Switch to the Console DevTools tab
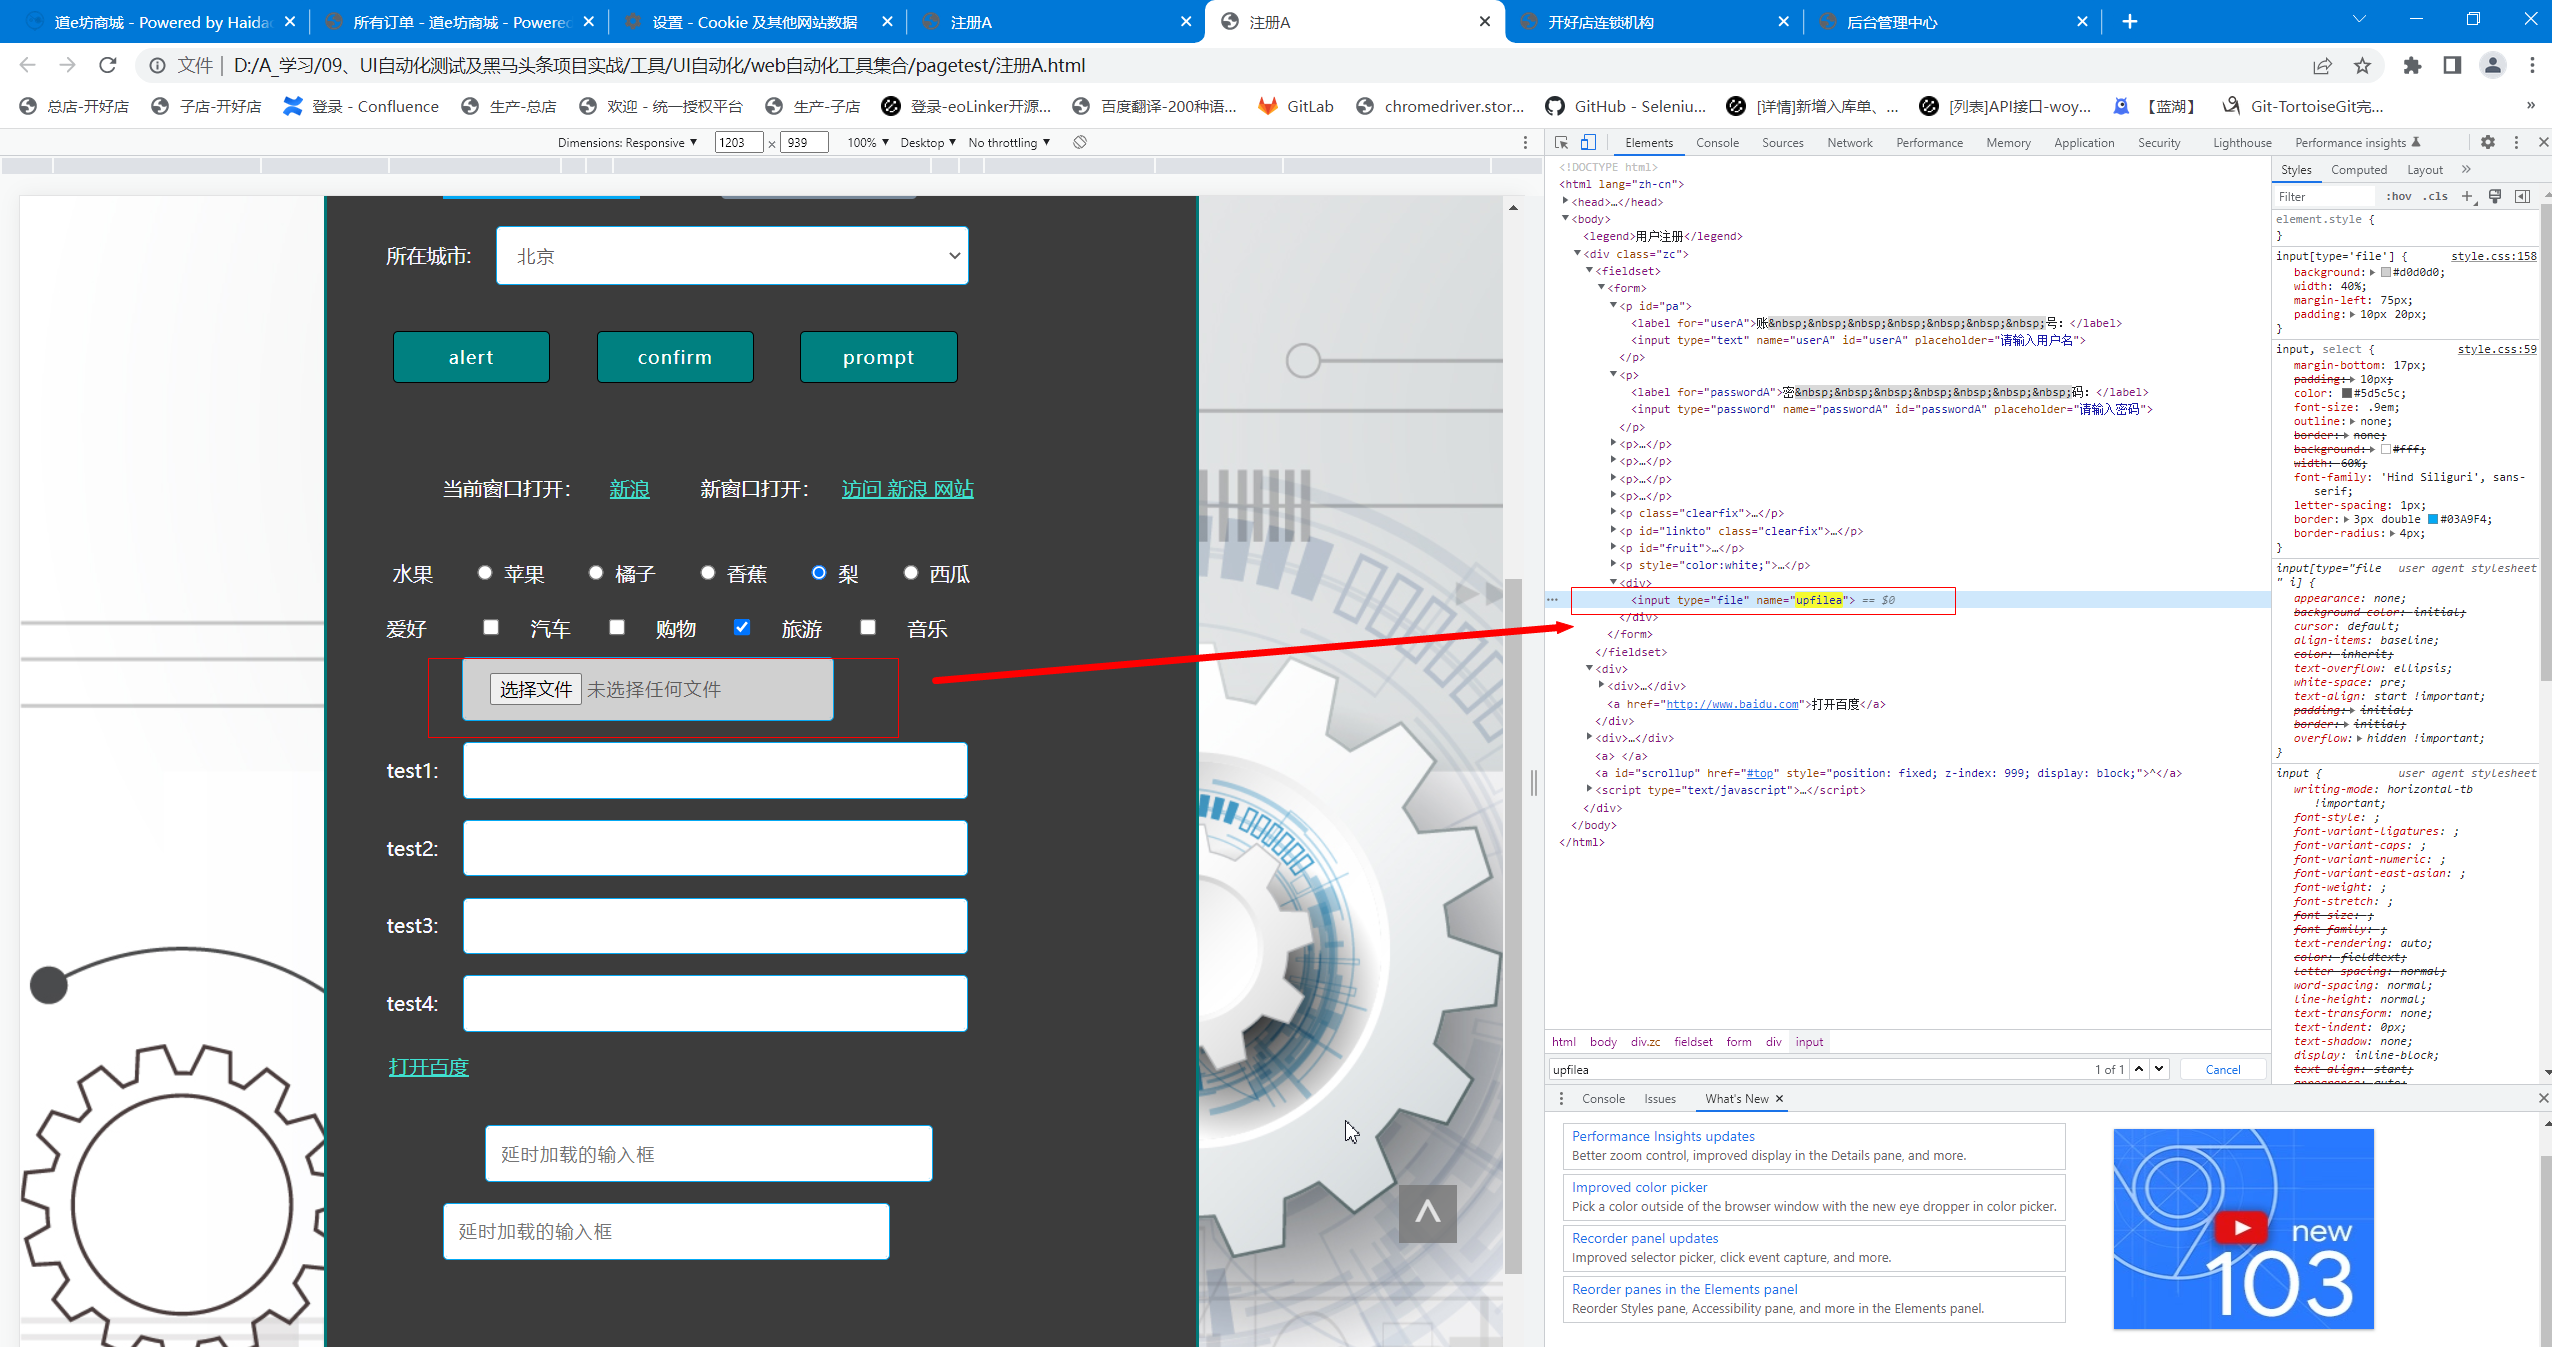This screenshot has height=1347, width=2552. click(1717, 143)
